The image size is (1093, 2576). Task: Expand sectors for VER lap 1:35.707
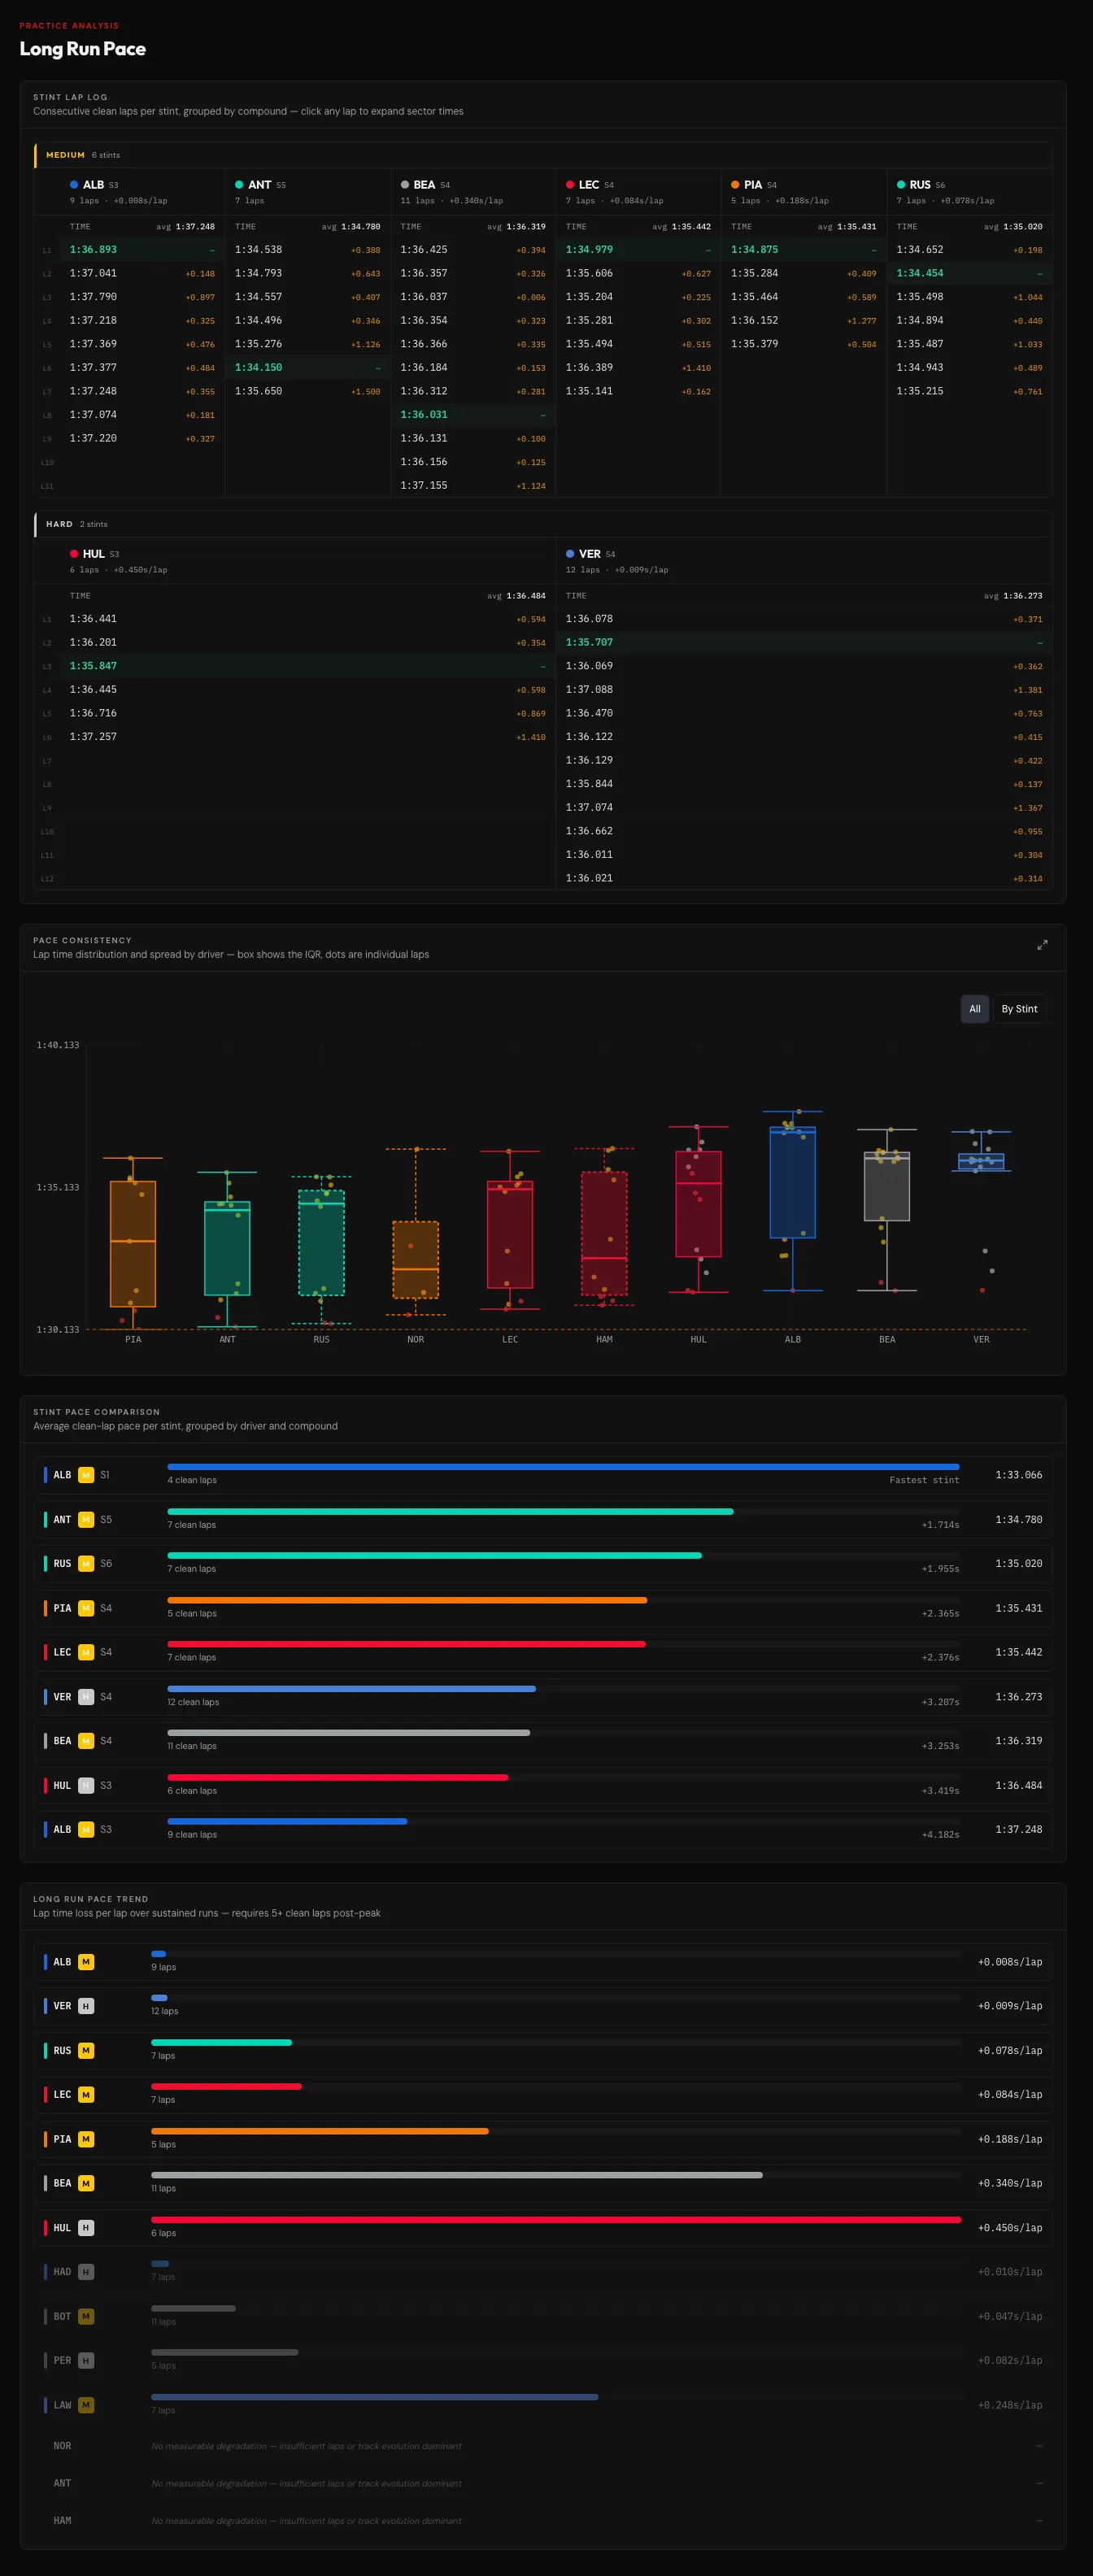pyautogui.click(x=803, y=642)
